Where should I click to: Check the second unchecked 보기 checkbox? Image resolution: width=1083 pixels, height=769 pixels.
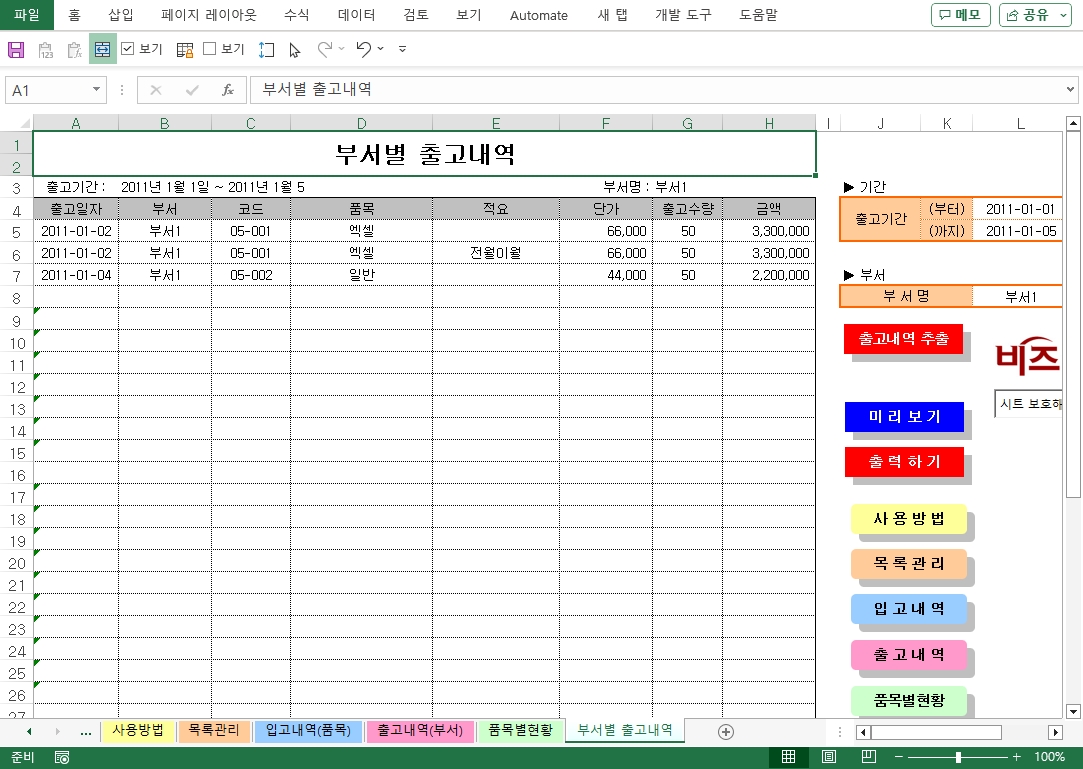click(x=210, y=49)
